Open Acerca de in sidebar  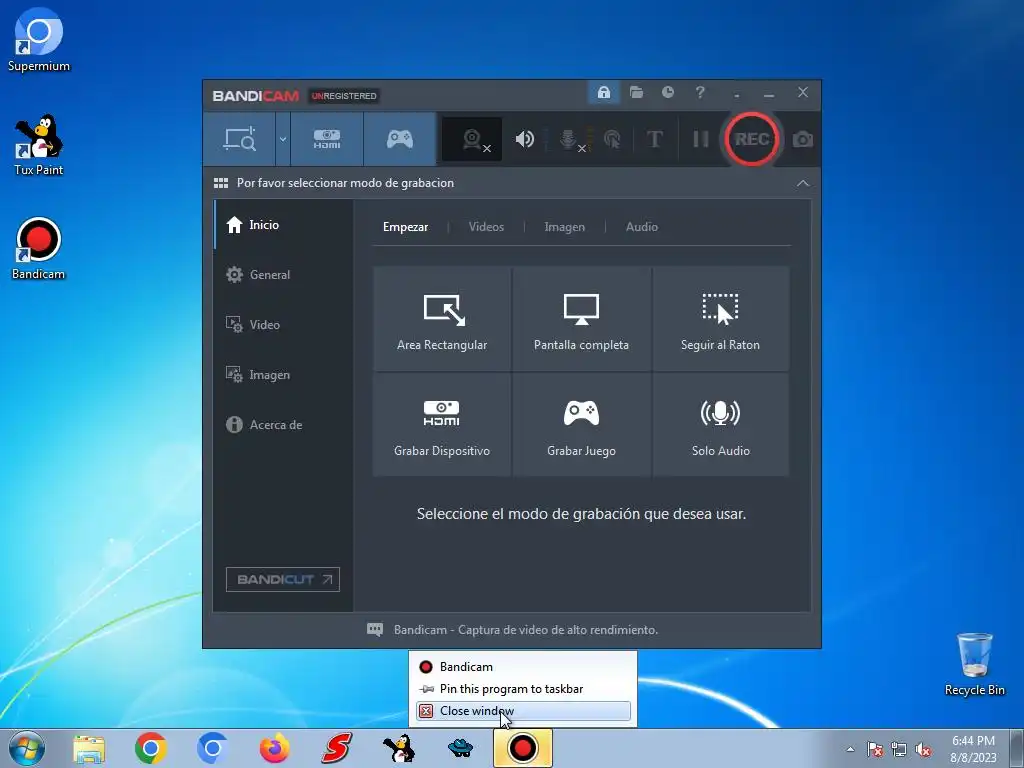(283, 424)
